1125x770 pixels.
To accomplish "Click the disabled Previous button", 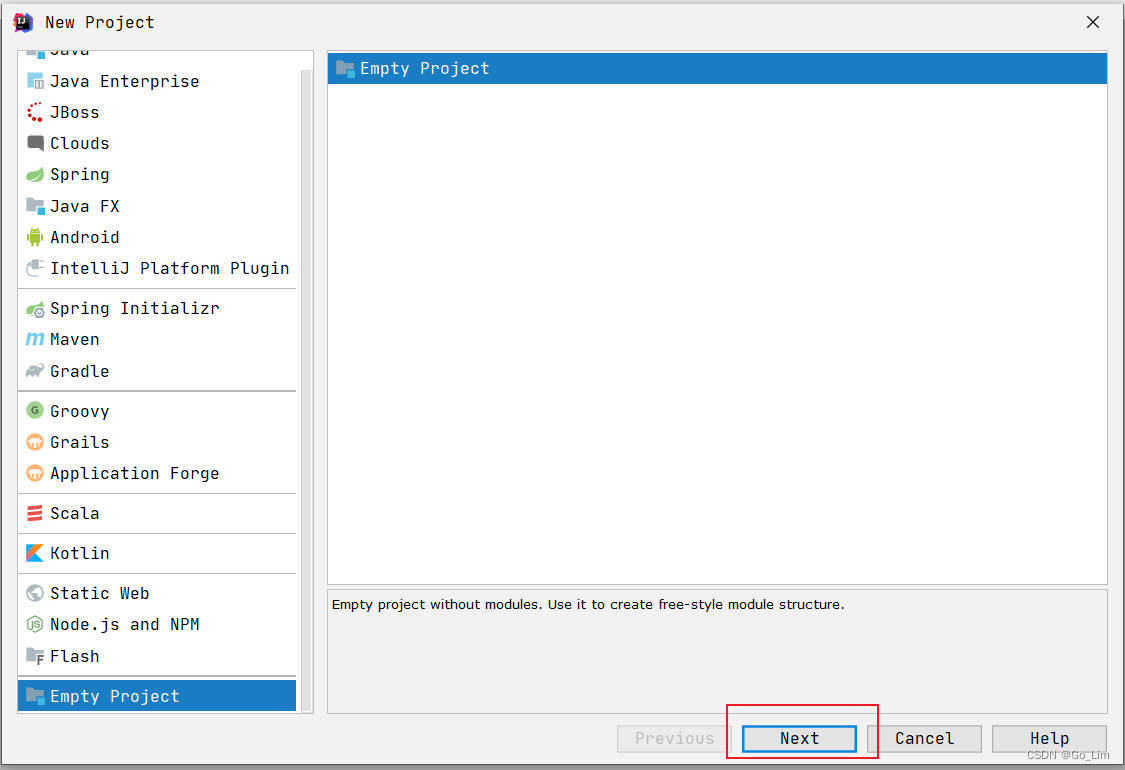I will click(x=674, y=738).
